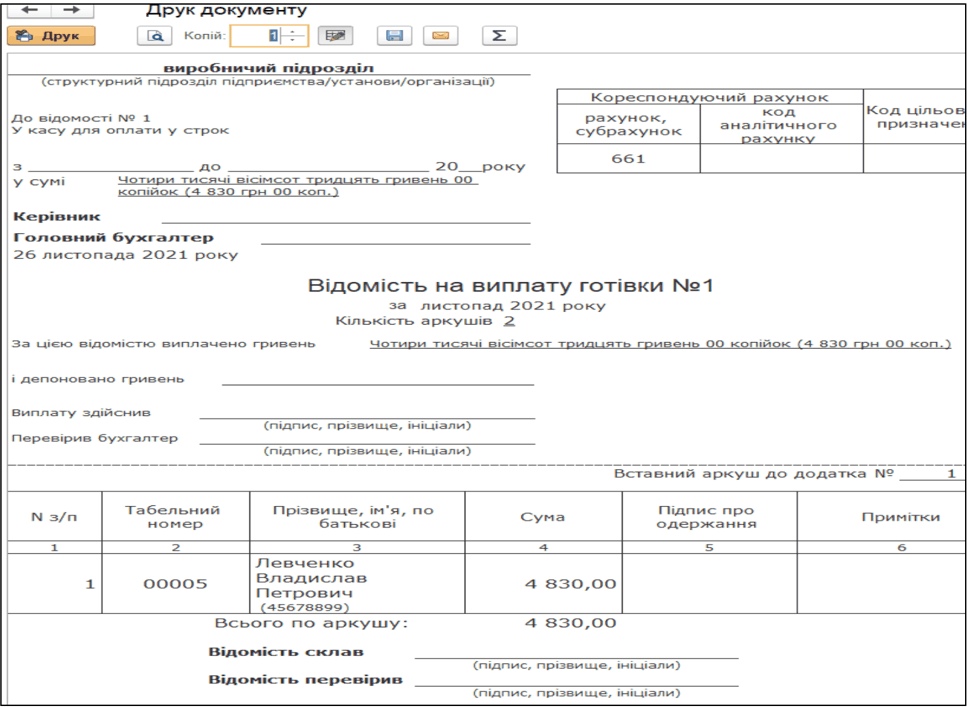This screenshot has height=707, width=967.
Task: Click the line "У касу для оплати у строк"
Action: point(120,130)
